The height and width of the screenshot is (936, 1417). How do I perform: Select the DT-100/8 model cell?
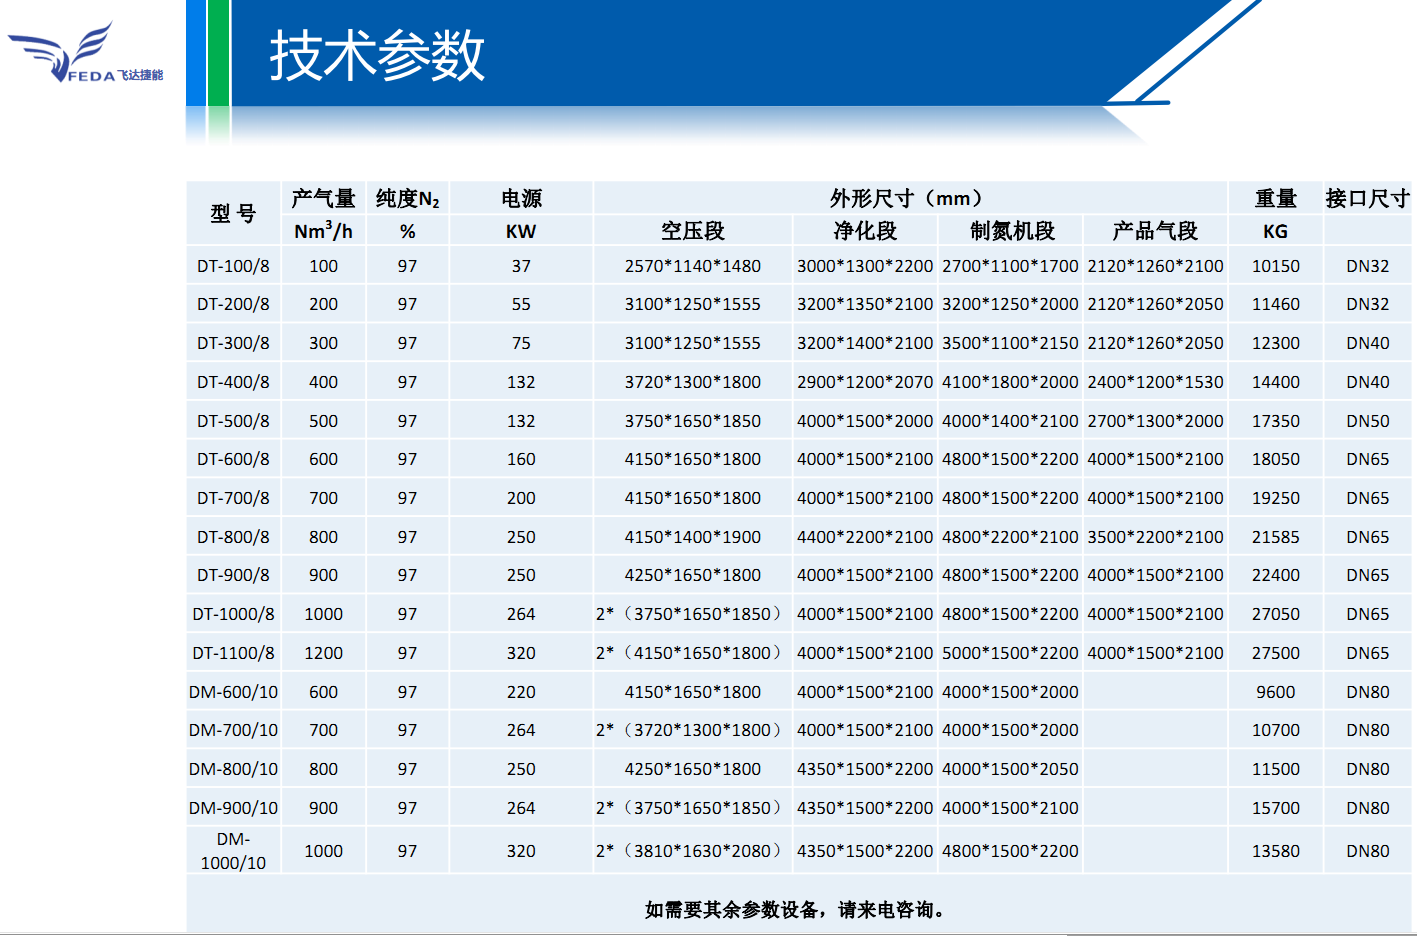(233, 266)
